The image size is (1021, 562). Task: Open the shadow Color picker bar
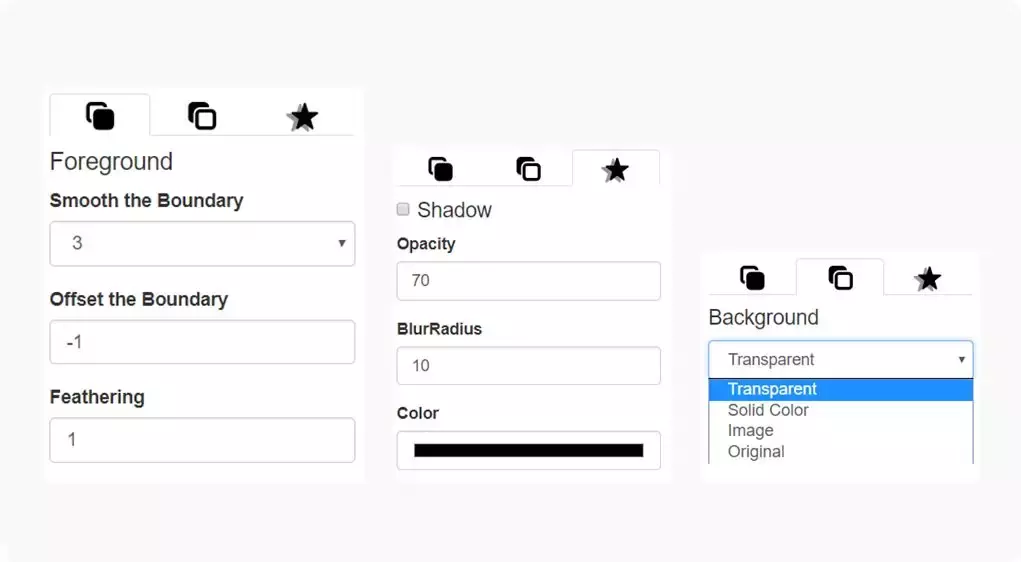point(529,451)
